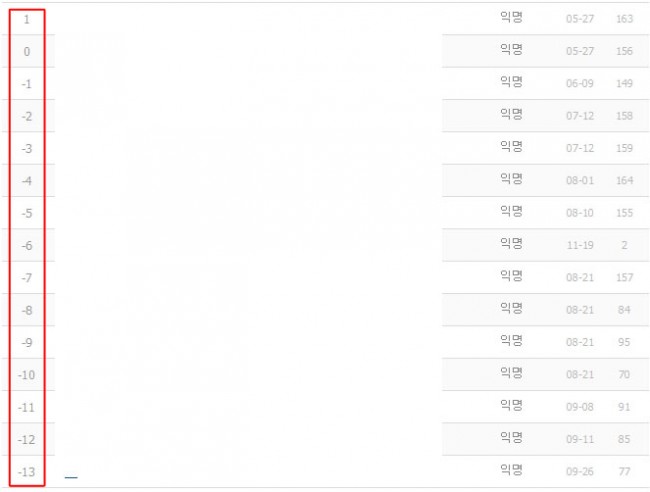Click the row number -6 cell

click(x=26, y=246)
